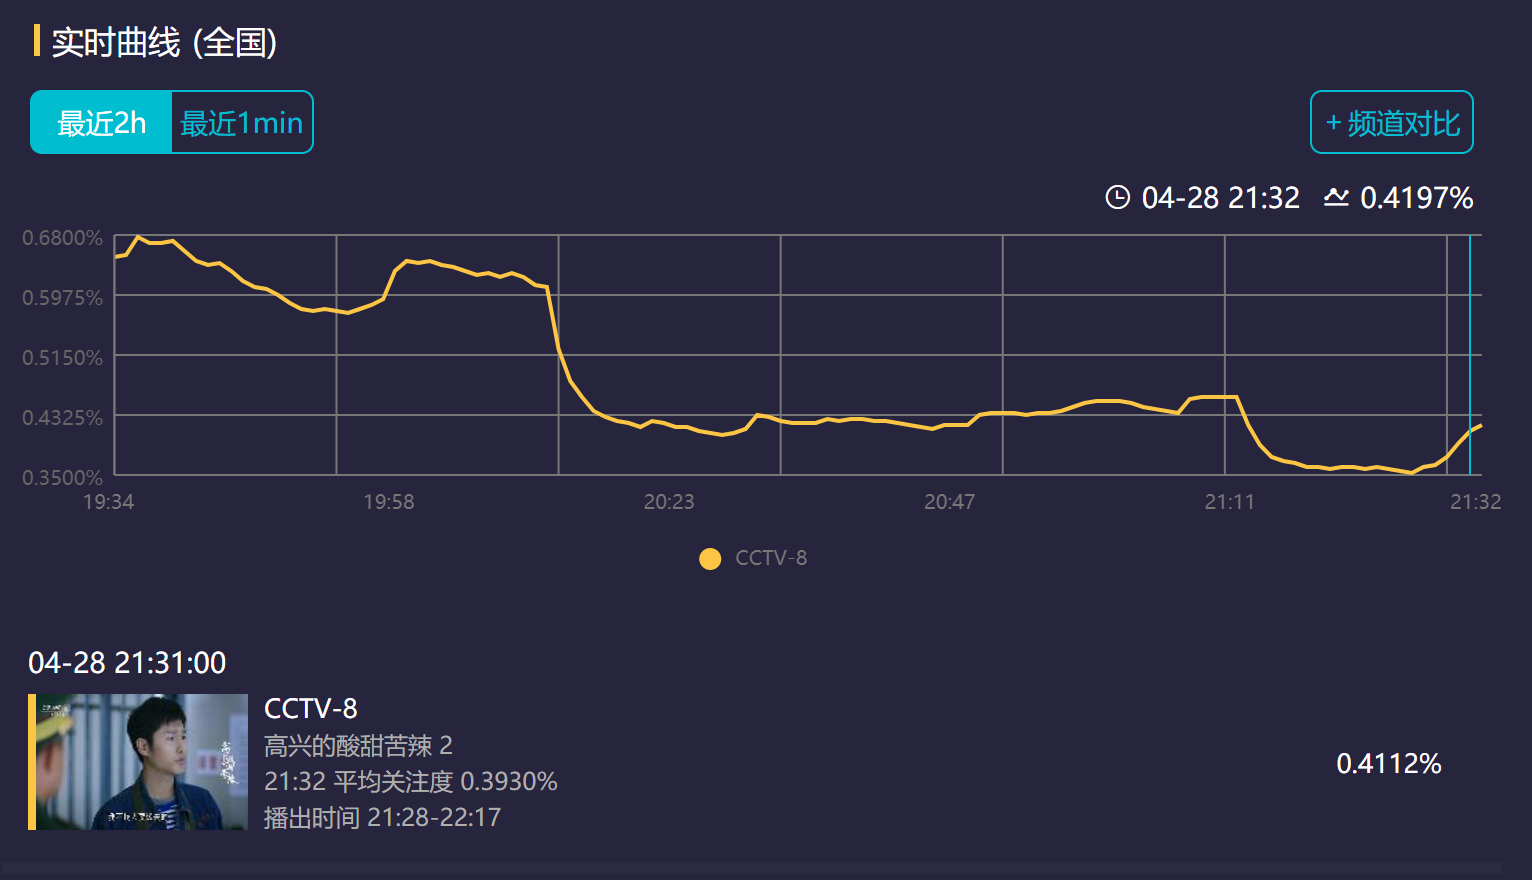
Task: Switch to the 最近2h tab
Action: coord(101,122)
